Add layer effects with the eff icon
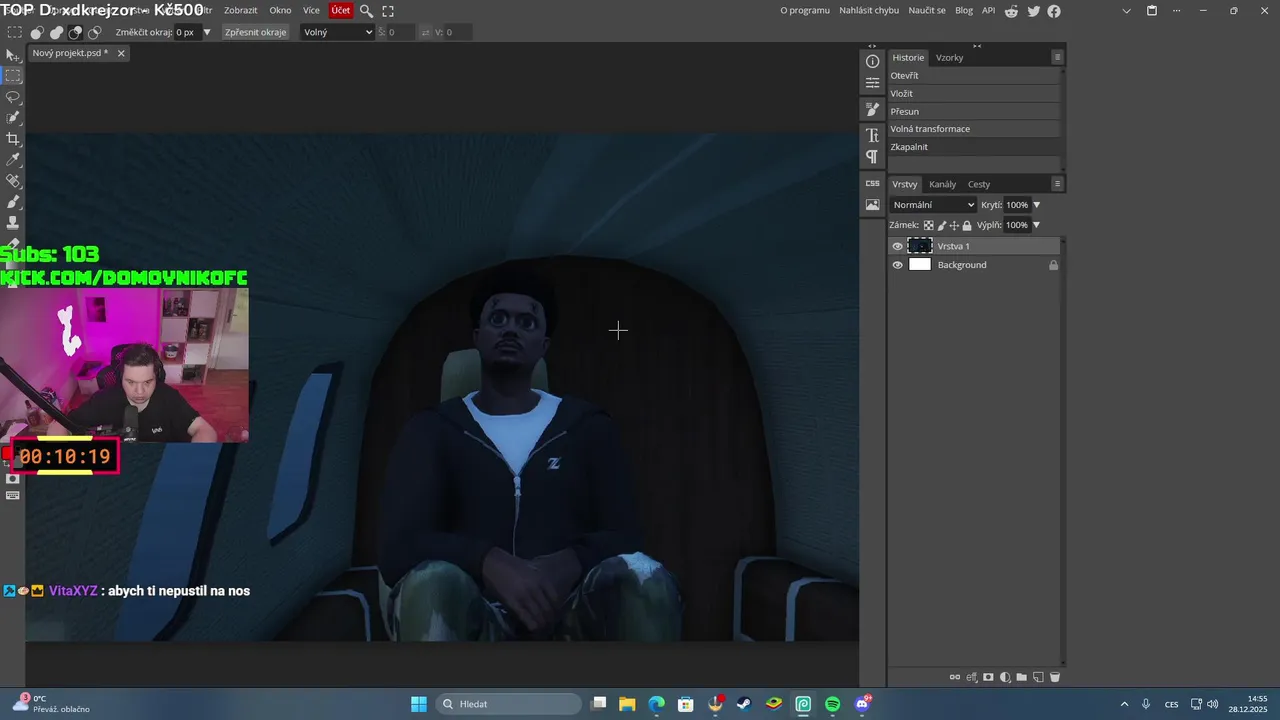1280x720 pixels. (971, 677)
